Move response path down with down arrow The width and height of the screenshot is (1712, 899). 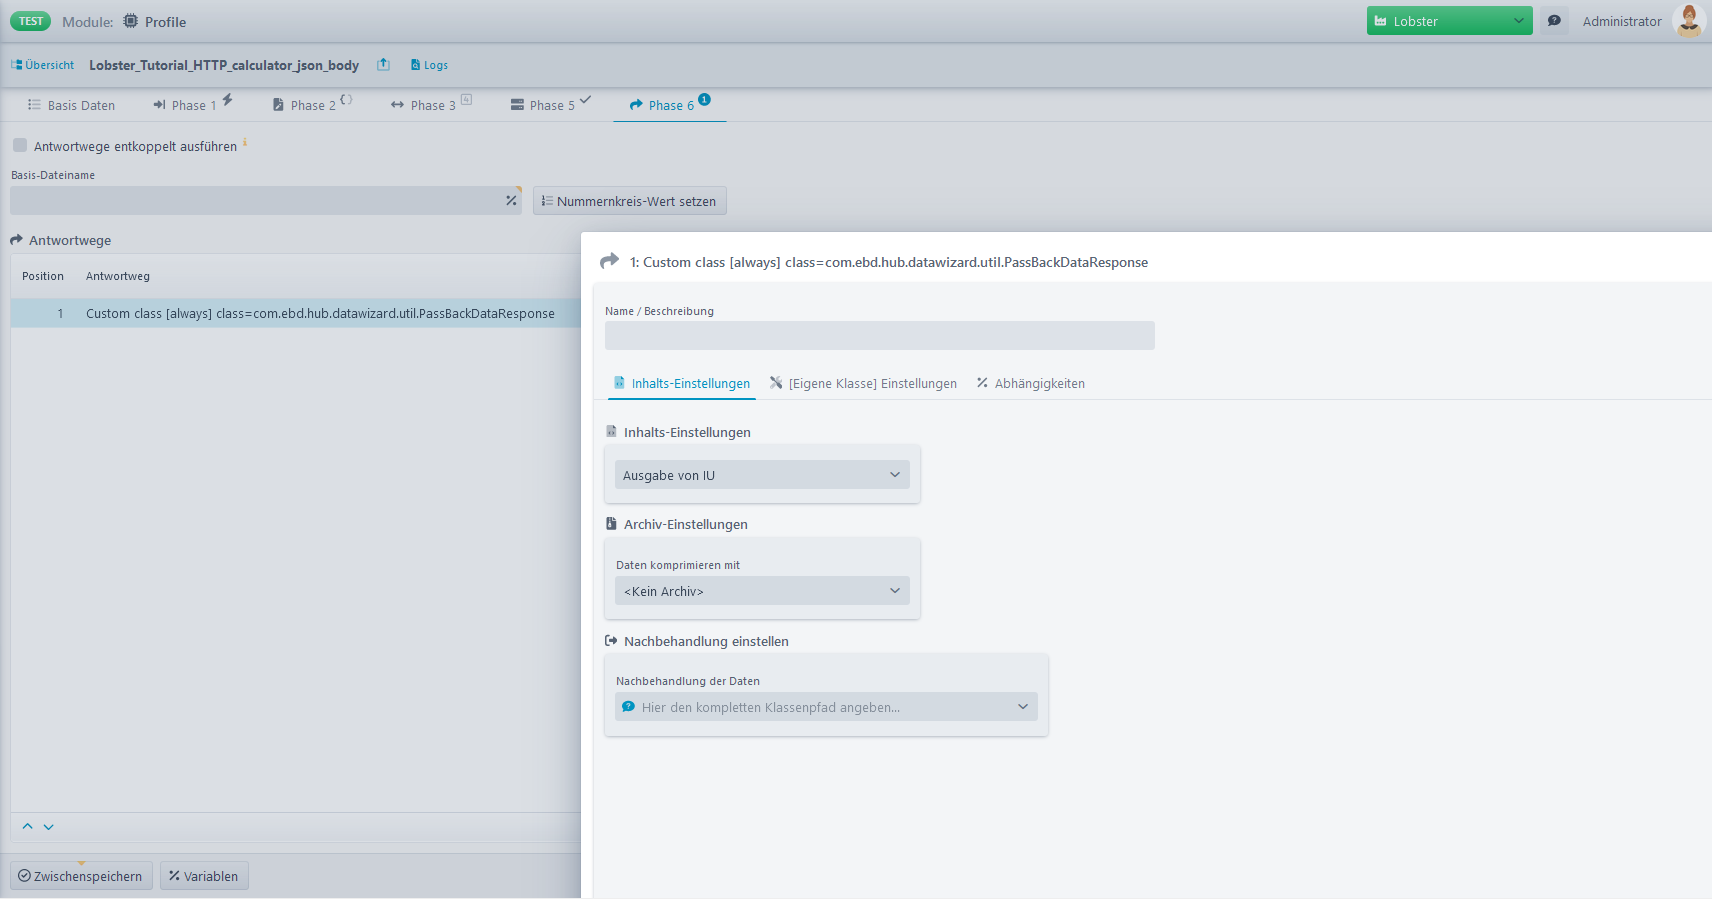coord(49,827)
